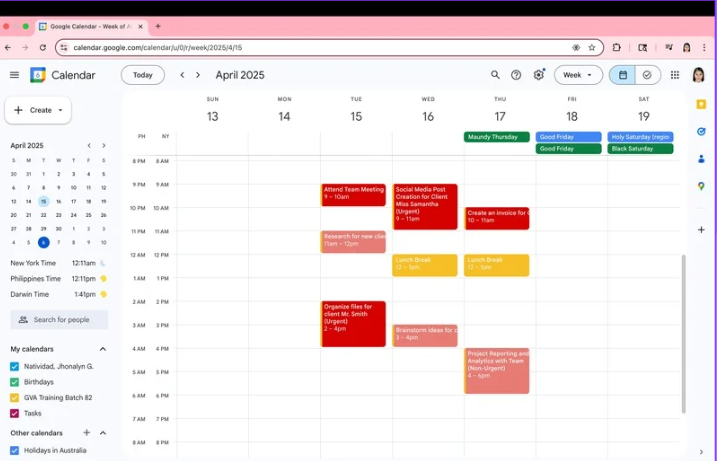Open Brainstorm ideas event
Image resolution: width=717 pixels, height=461 pixels.
[x=425, y=336]
